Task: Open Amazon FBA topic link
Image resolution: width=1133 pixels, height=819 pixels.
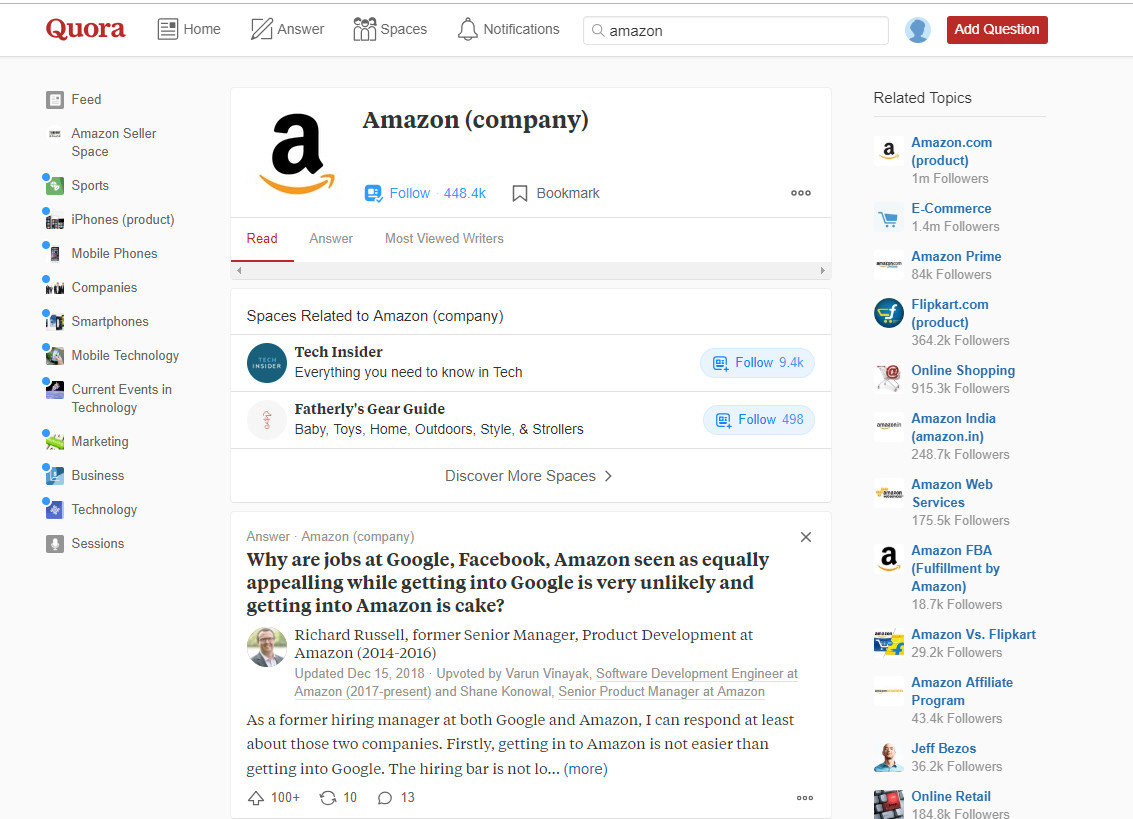Action: [955, 569]
